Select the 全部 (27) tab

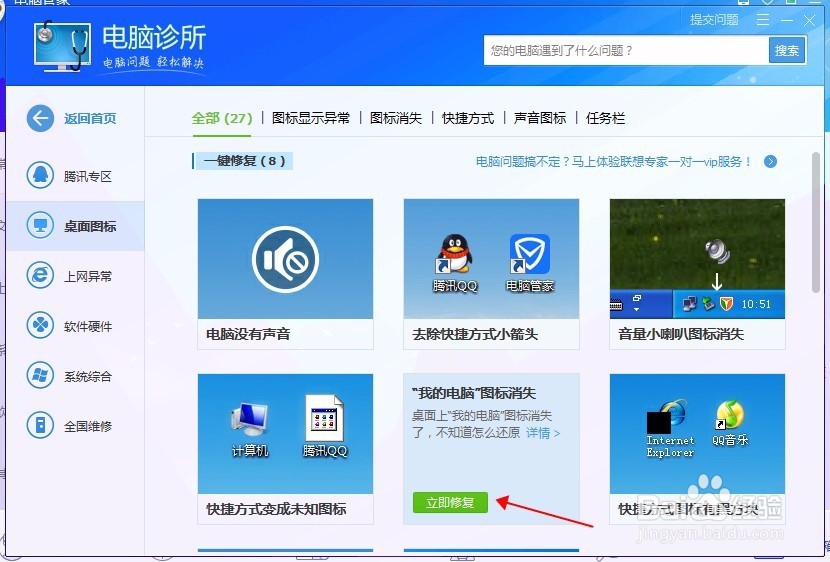tap(222, 118)
